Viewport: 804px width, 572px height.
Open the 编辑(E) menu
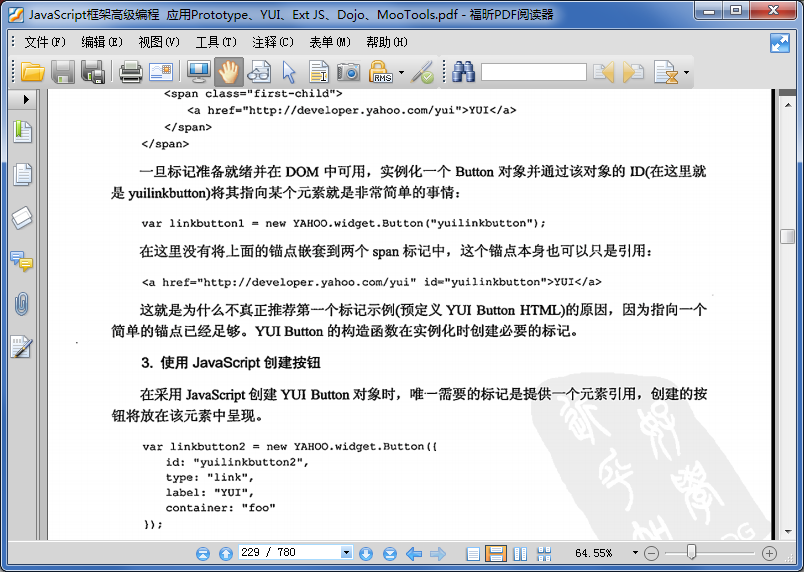(102, 42)
